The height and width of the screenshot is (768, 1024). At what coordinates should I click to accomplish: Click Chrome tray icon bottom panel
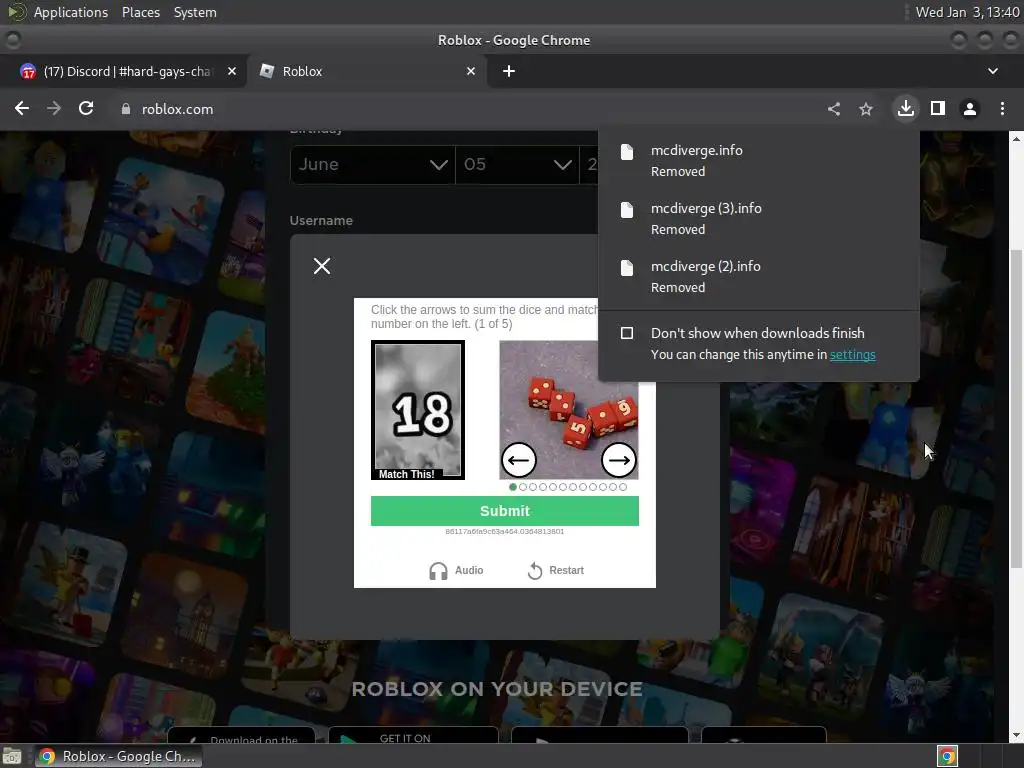(947, 756)
